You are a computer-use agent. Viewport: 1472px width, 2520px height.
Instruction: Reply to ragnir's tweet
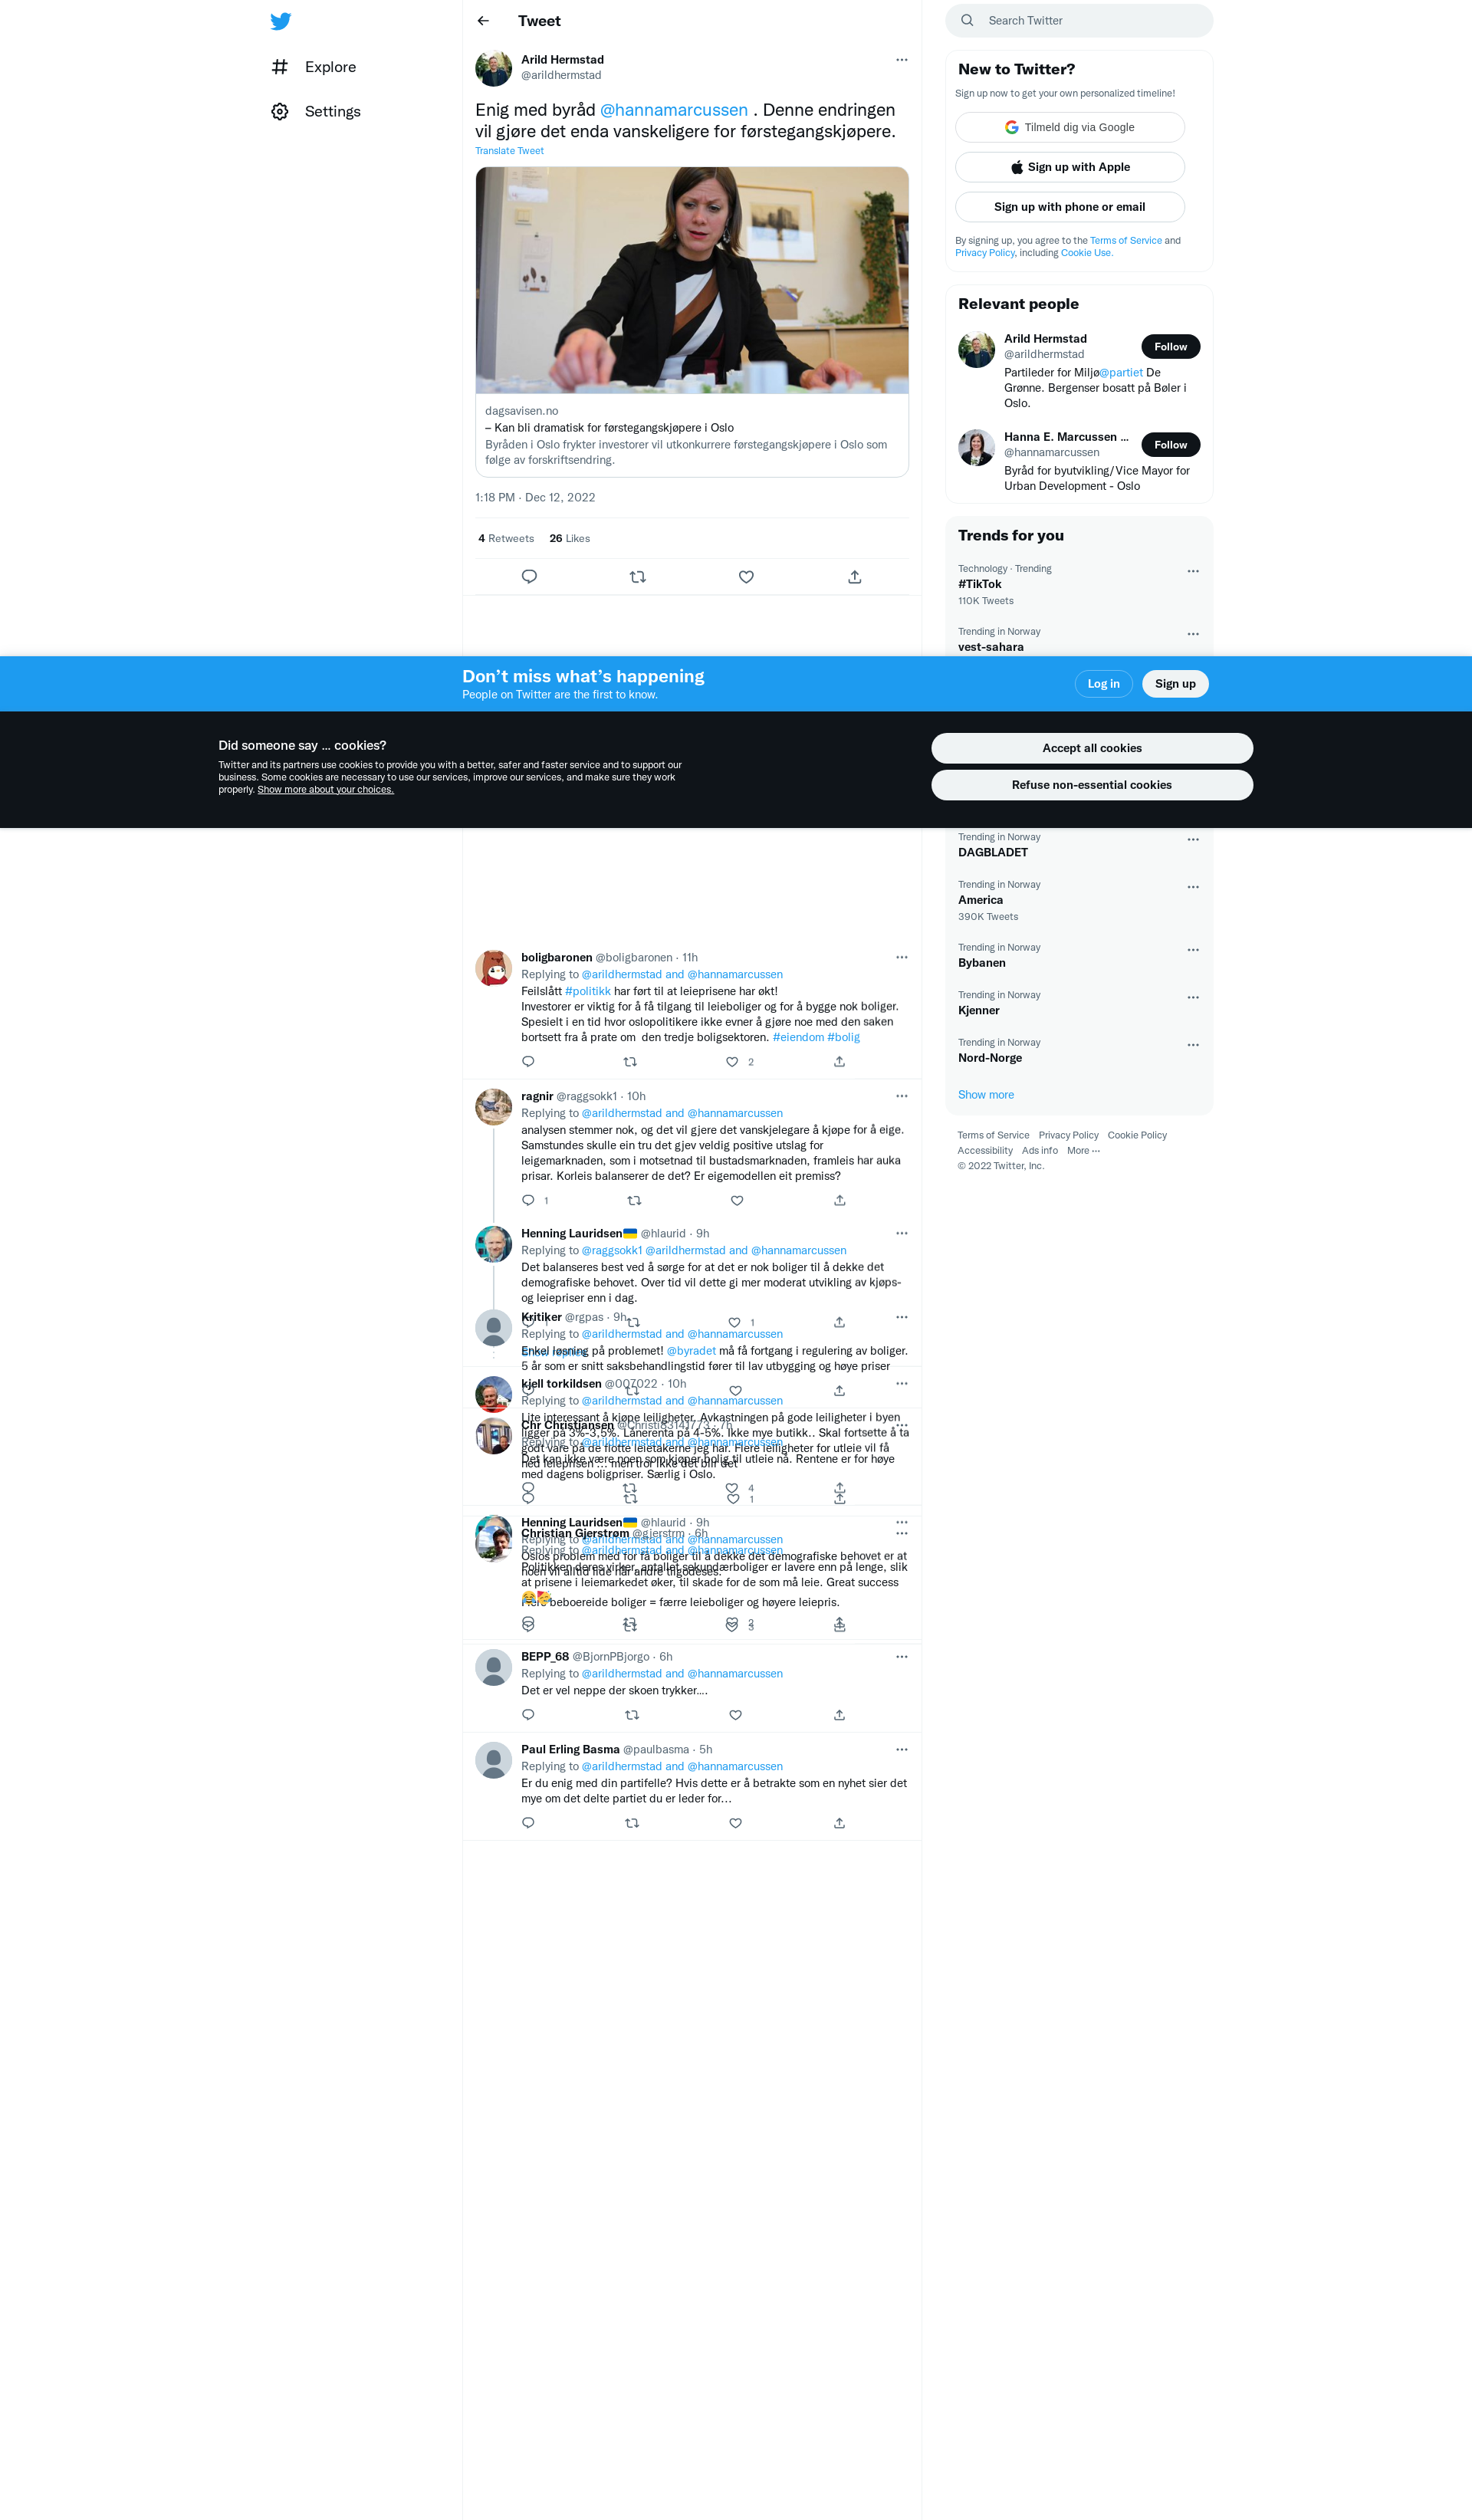click(x=528, y=1200)
